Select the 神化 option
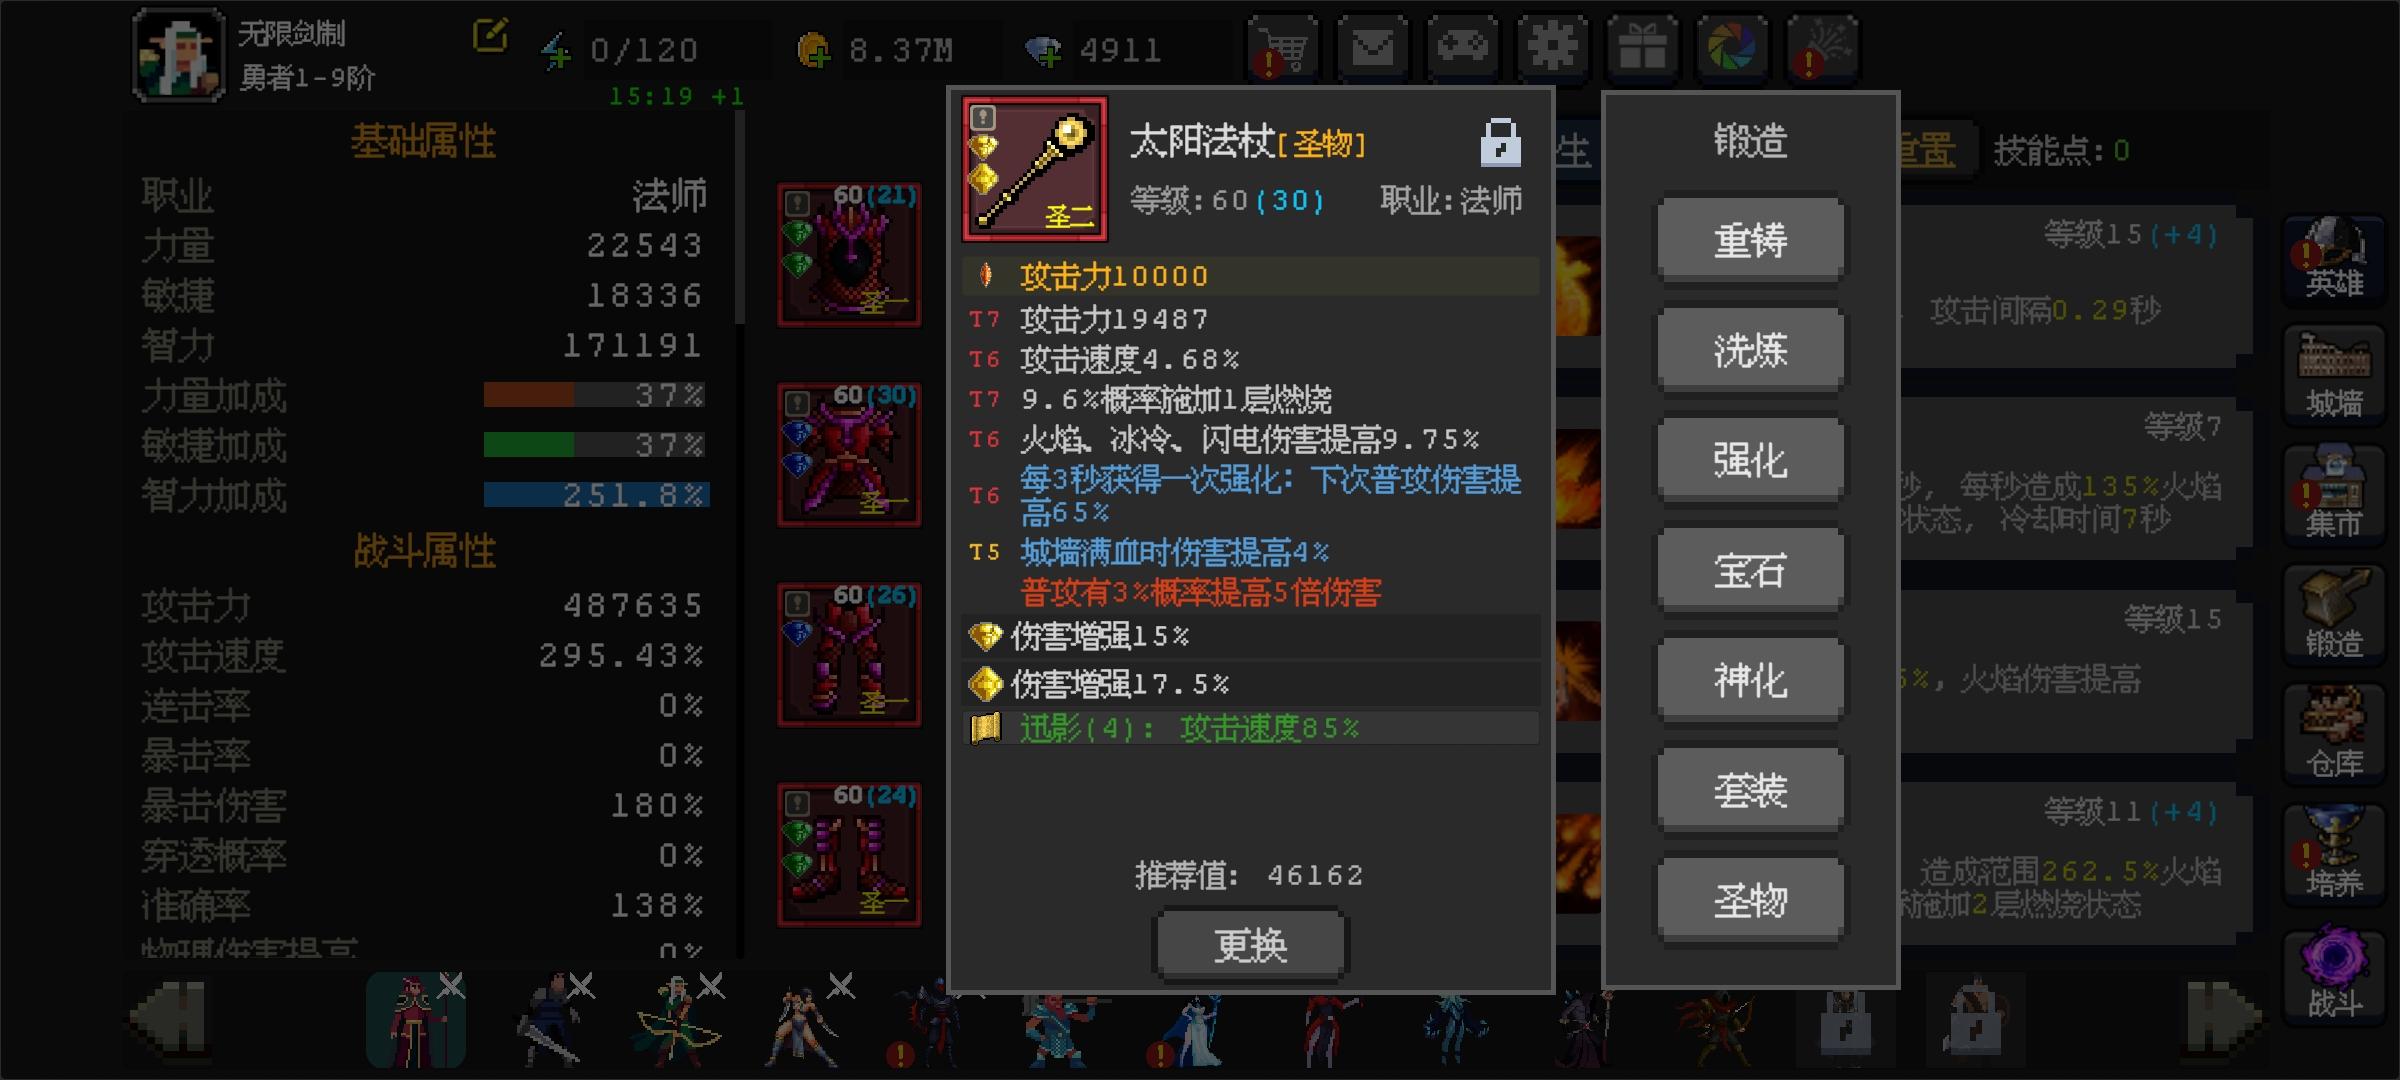The image size is (2400, 1080). (1750, 680)
